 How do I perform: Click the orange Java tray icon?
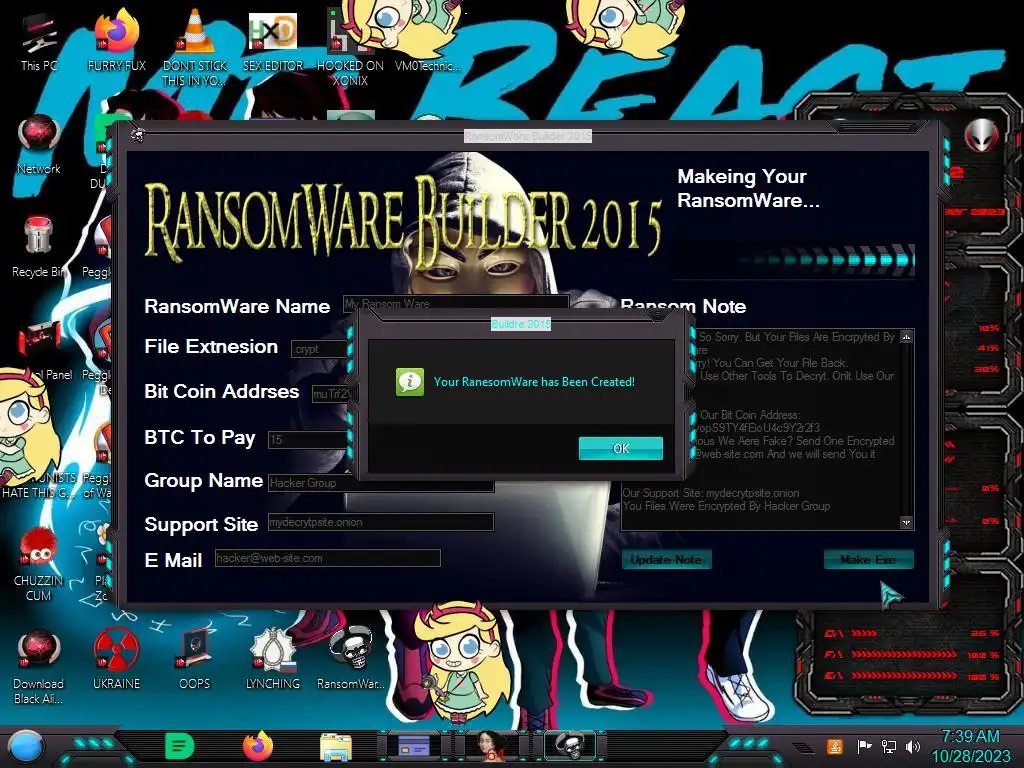coord(834,746)
